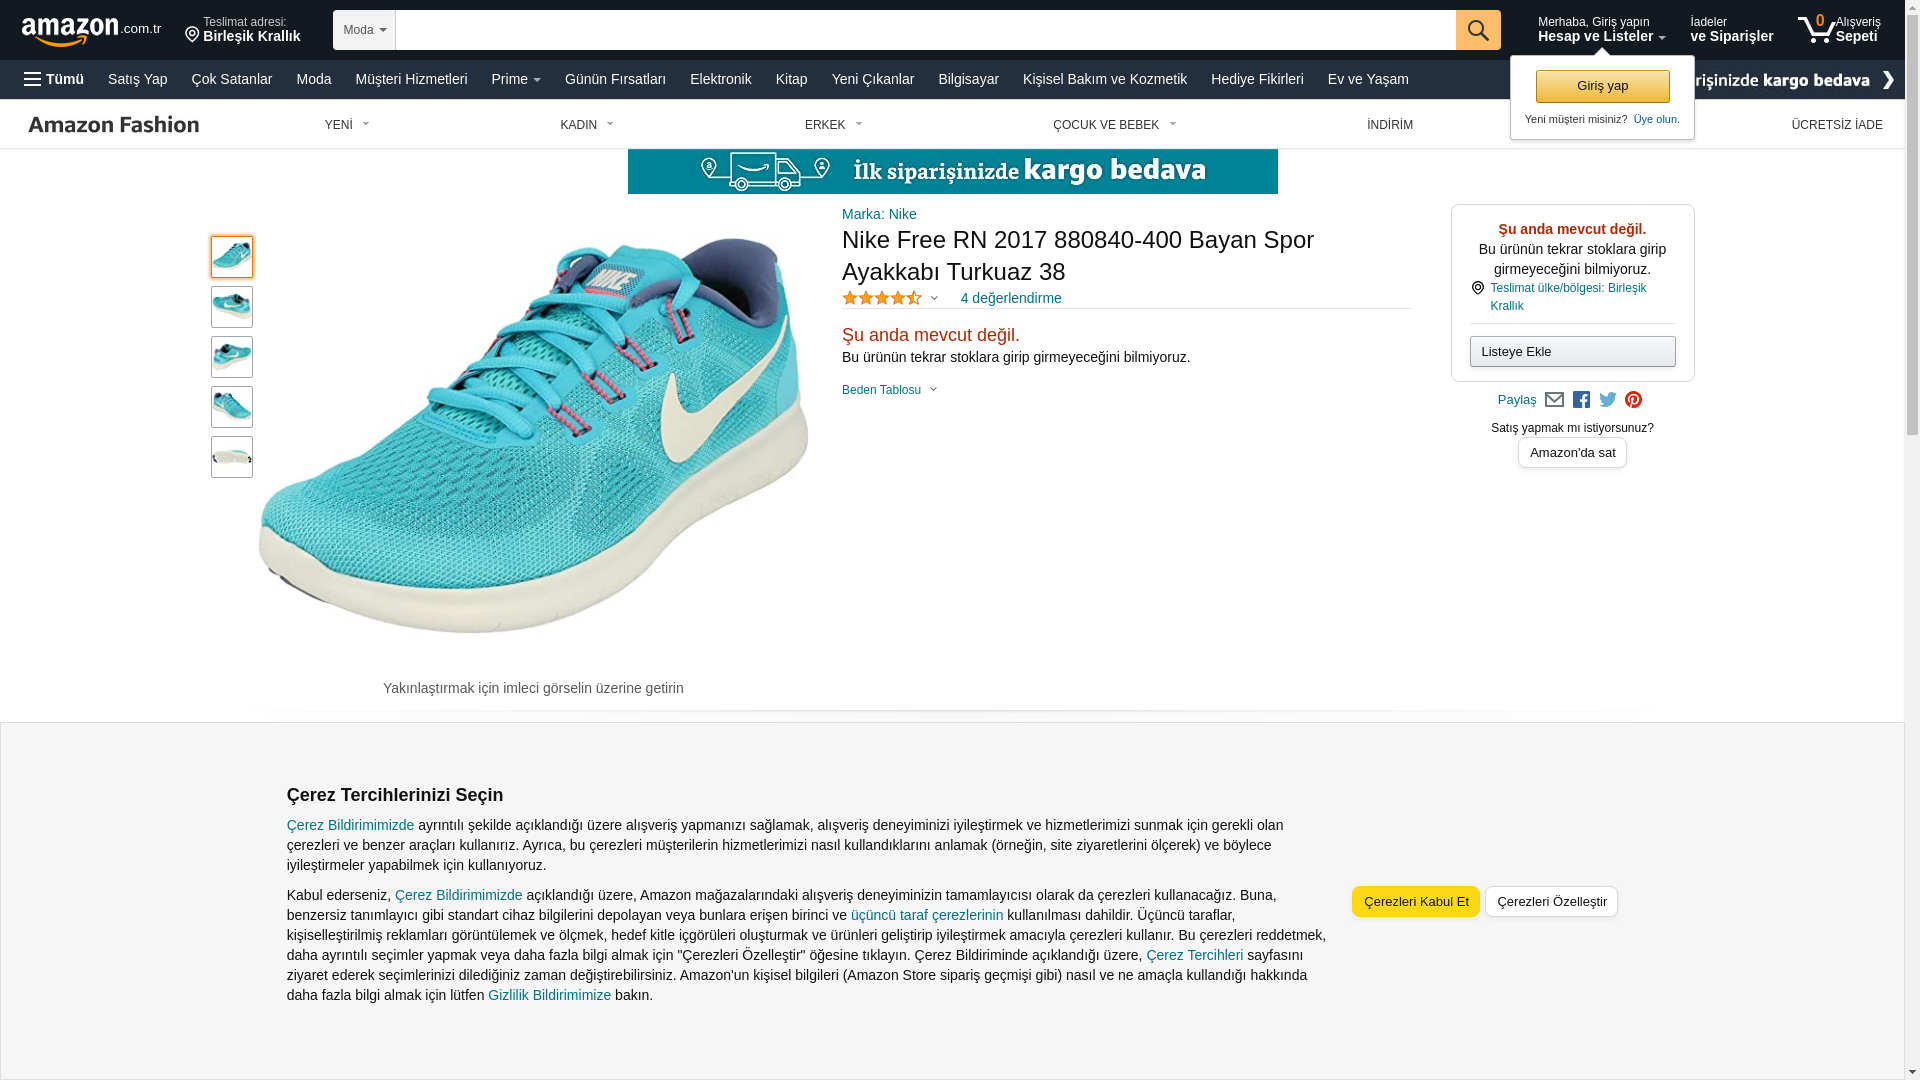Expand the KADIN fashion menu
Viewport: 1920px width, 1080px height.
[586, 125]
